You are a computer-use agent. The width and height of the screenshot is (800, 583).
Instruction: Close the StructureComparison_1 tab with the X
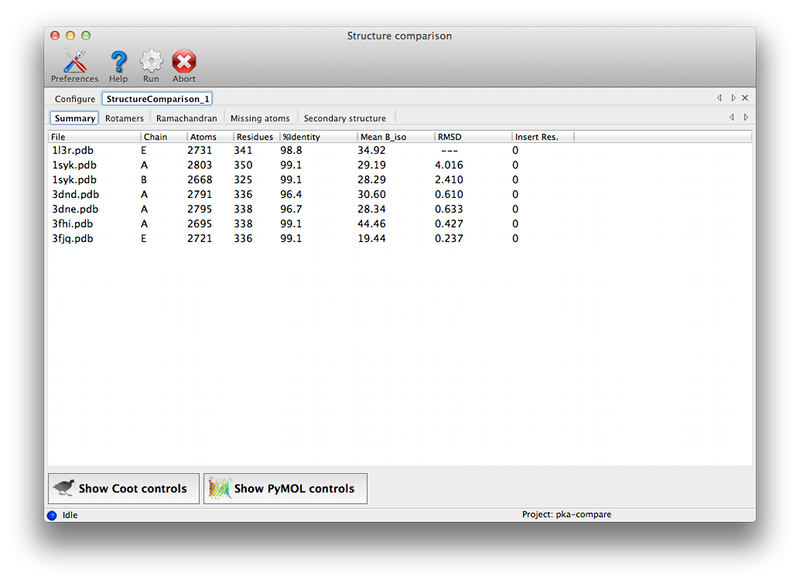[745, 98]
